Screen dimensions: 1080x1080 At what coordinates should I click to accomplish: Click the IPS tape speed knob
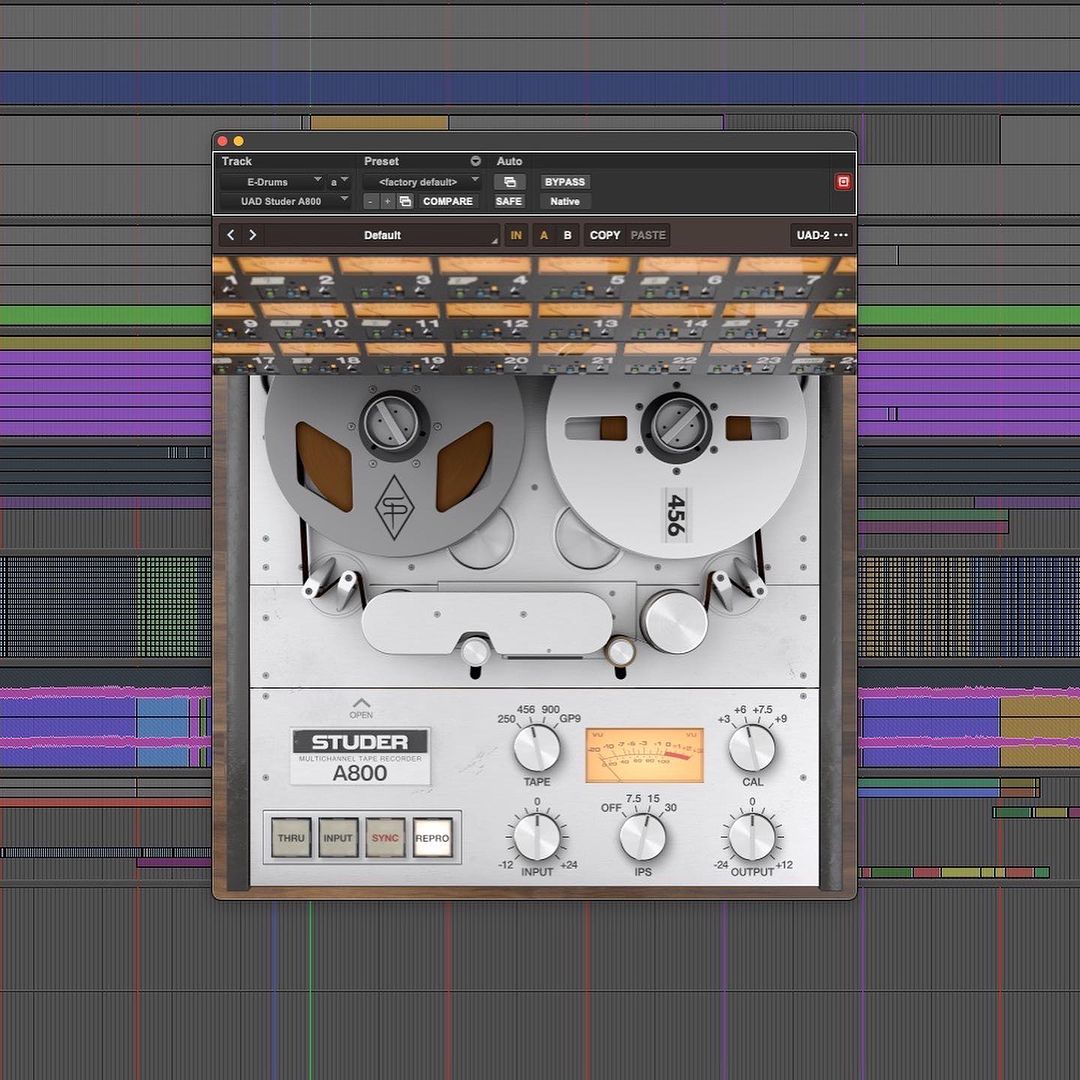pos(643,837)
